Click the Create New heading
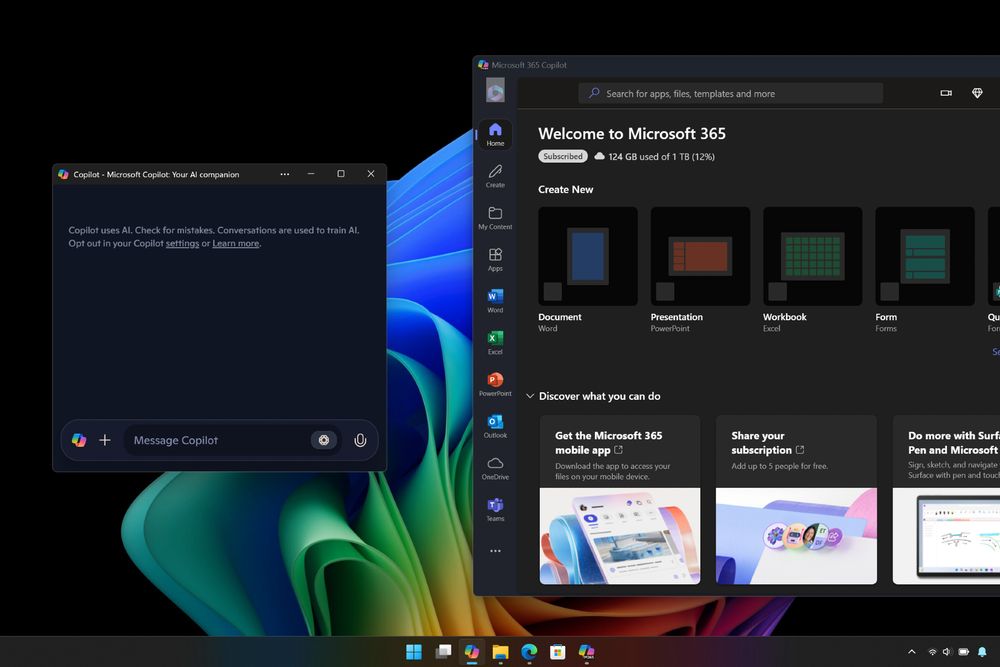 click(565, 189)
